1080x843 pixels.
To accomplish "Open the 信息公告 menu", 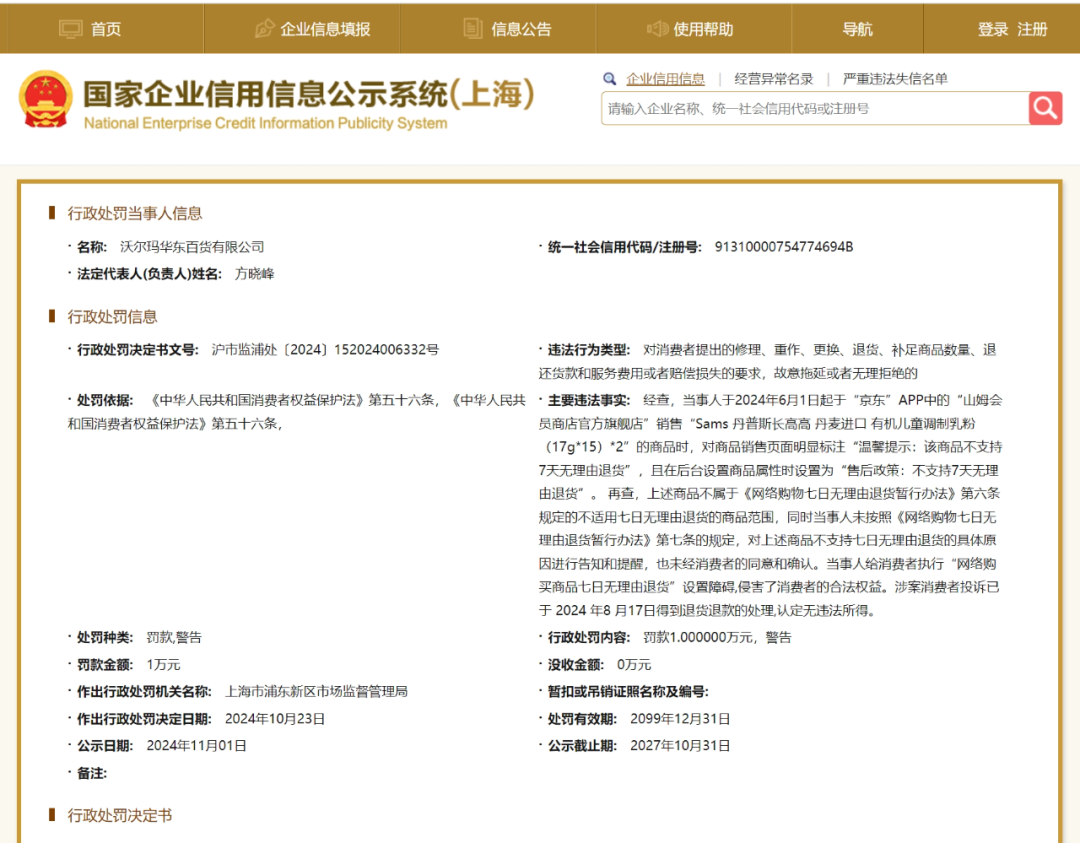I will click(521, 29).
